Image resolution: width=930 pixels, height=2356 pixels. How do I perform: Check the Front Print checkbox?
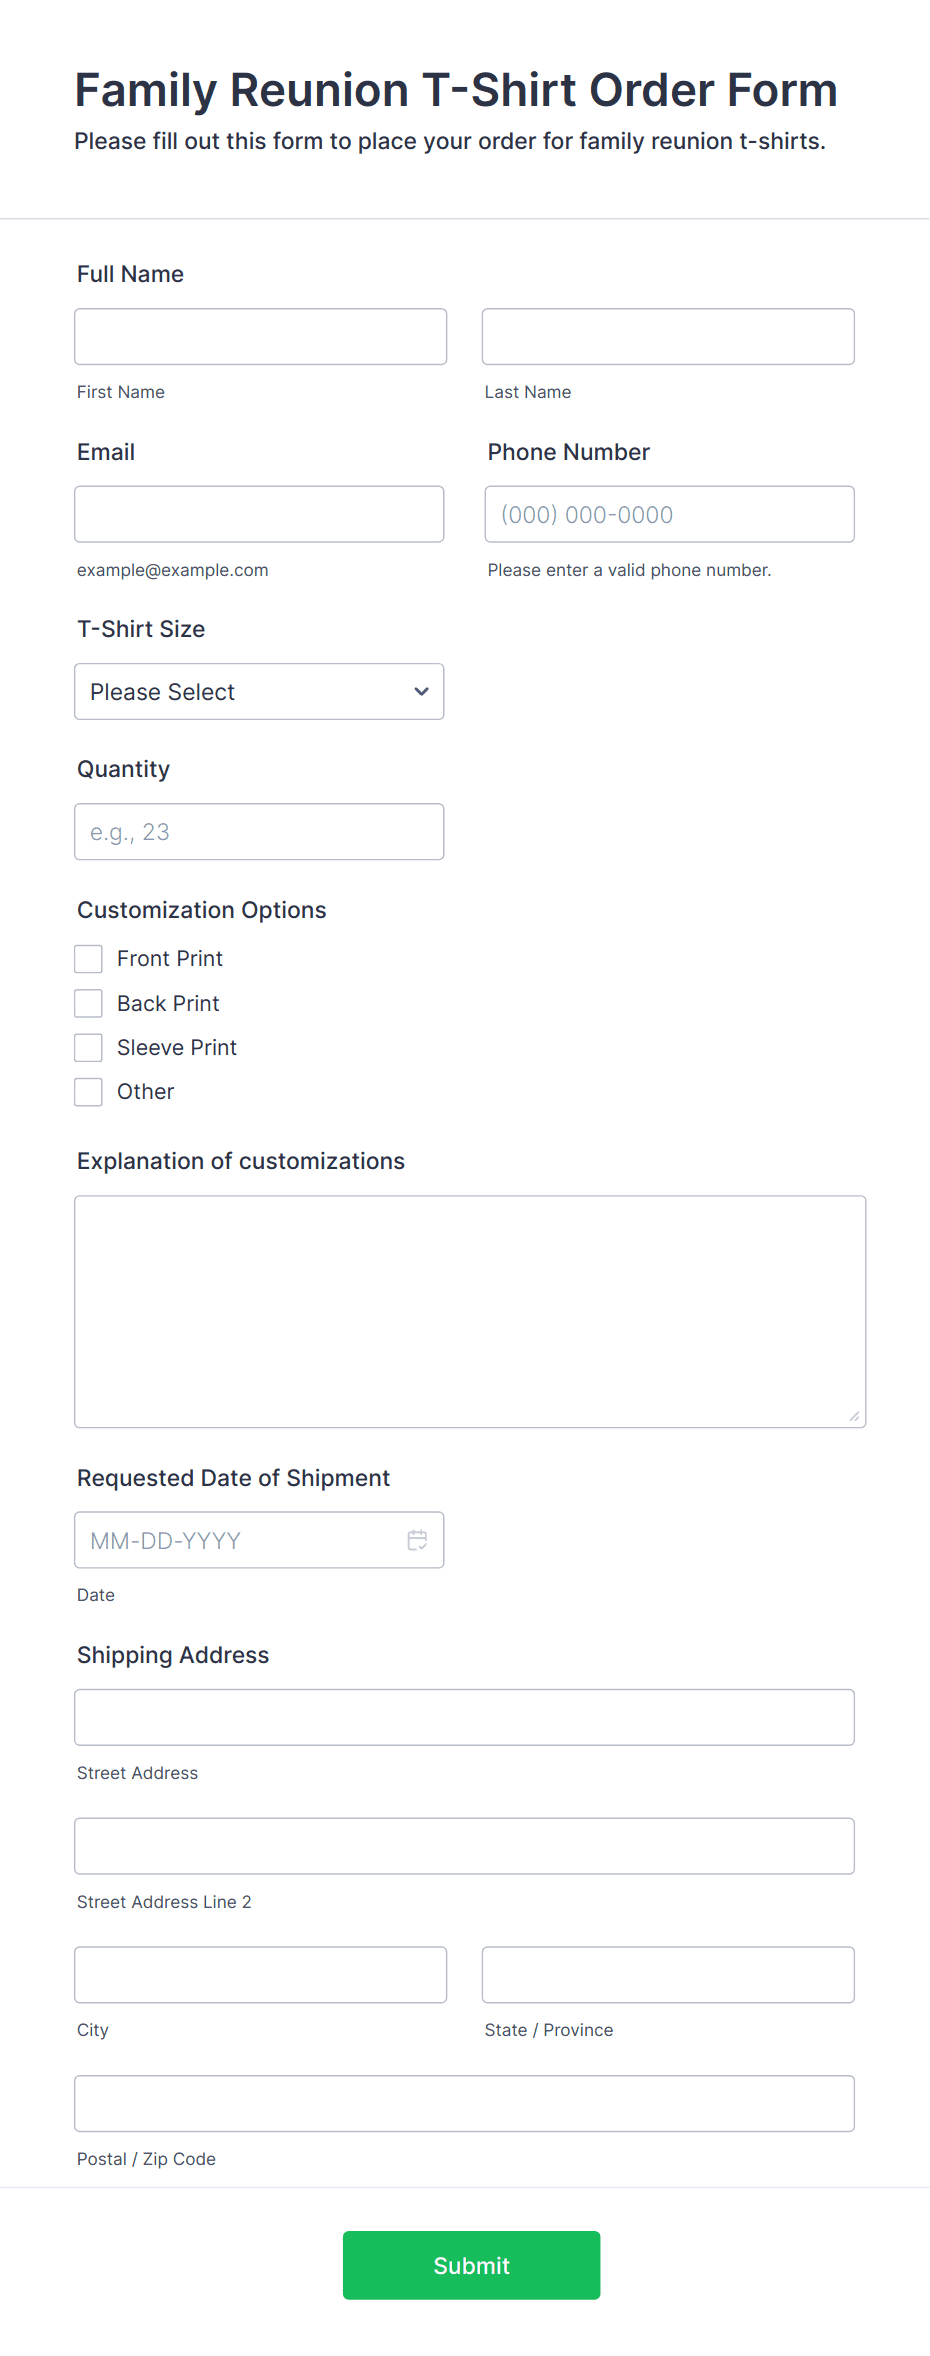(89, 959)
